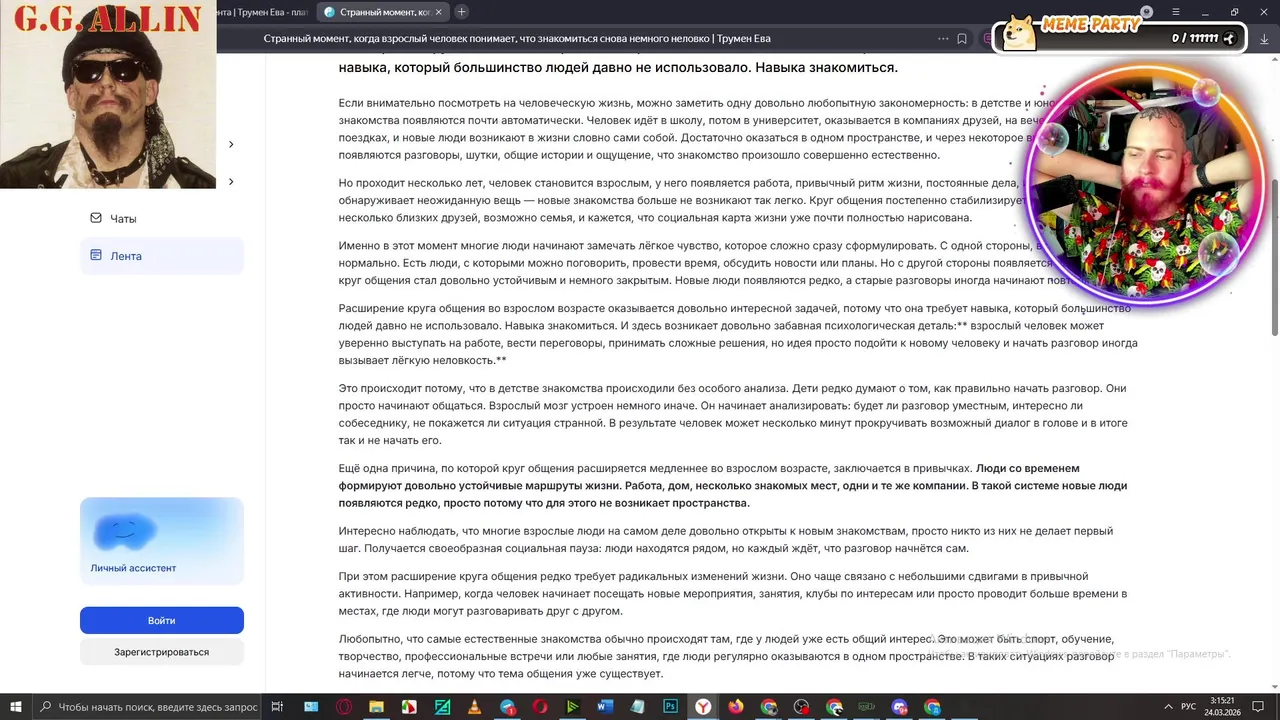Click the Windows search box
The image size is (1280, 720).
(x=148, y=707)
